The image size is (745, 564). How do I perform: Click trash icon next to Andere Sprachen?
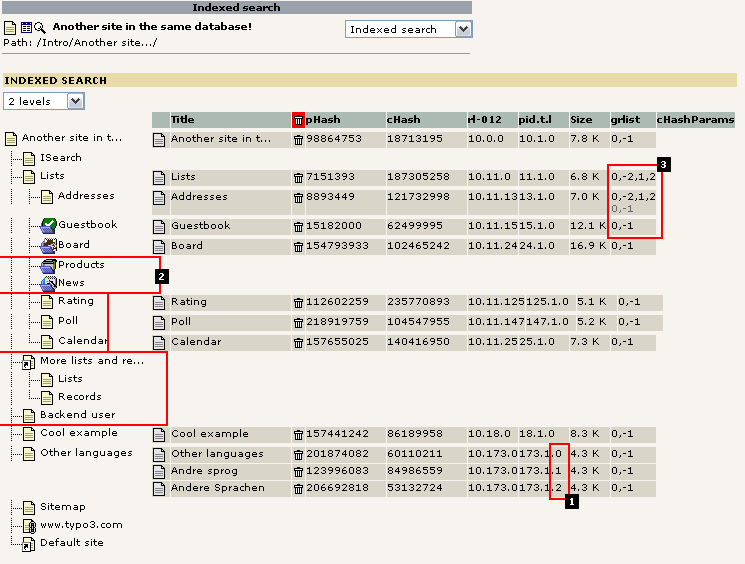298,489
